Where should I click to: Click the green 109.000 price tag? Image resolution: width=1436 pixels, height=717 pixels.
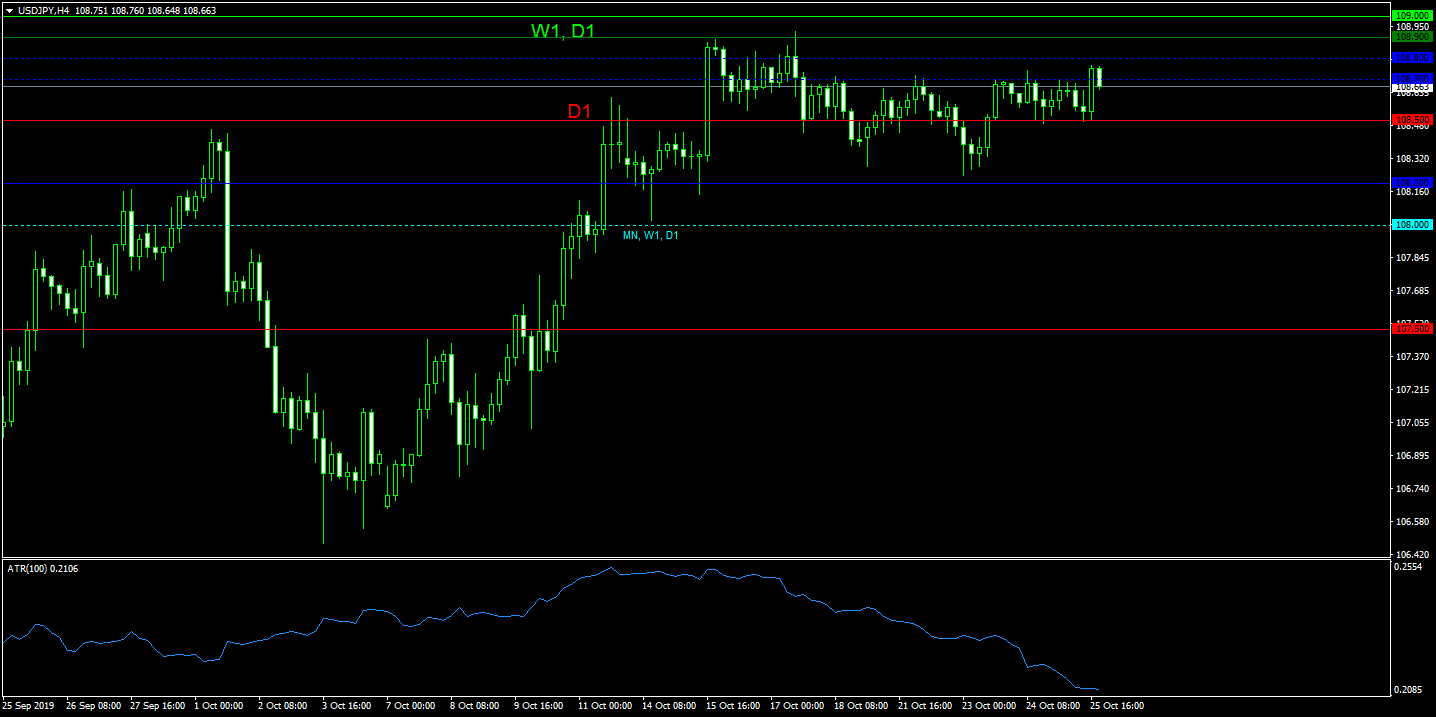point(1413,16)
